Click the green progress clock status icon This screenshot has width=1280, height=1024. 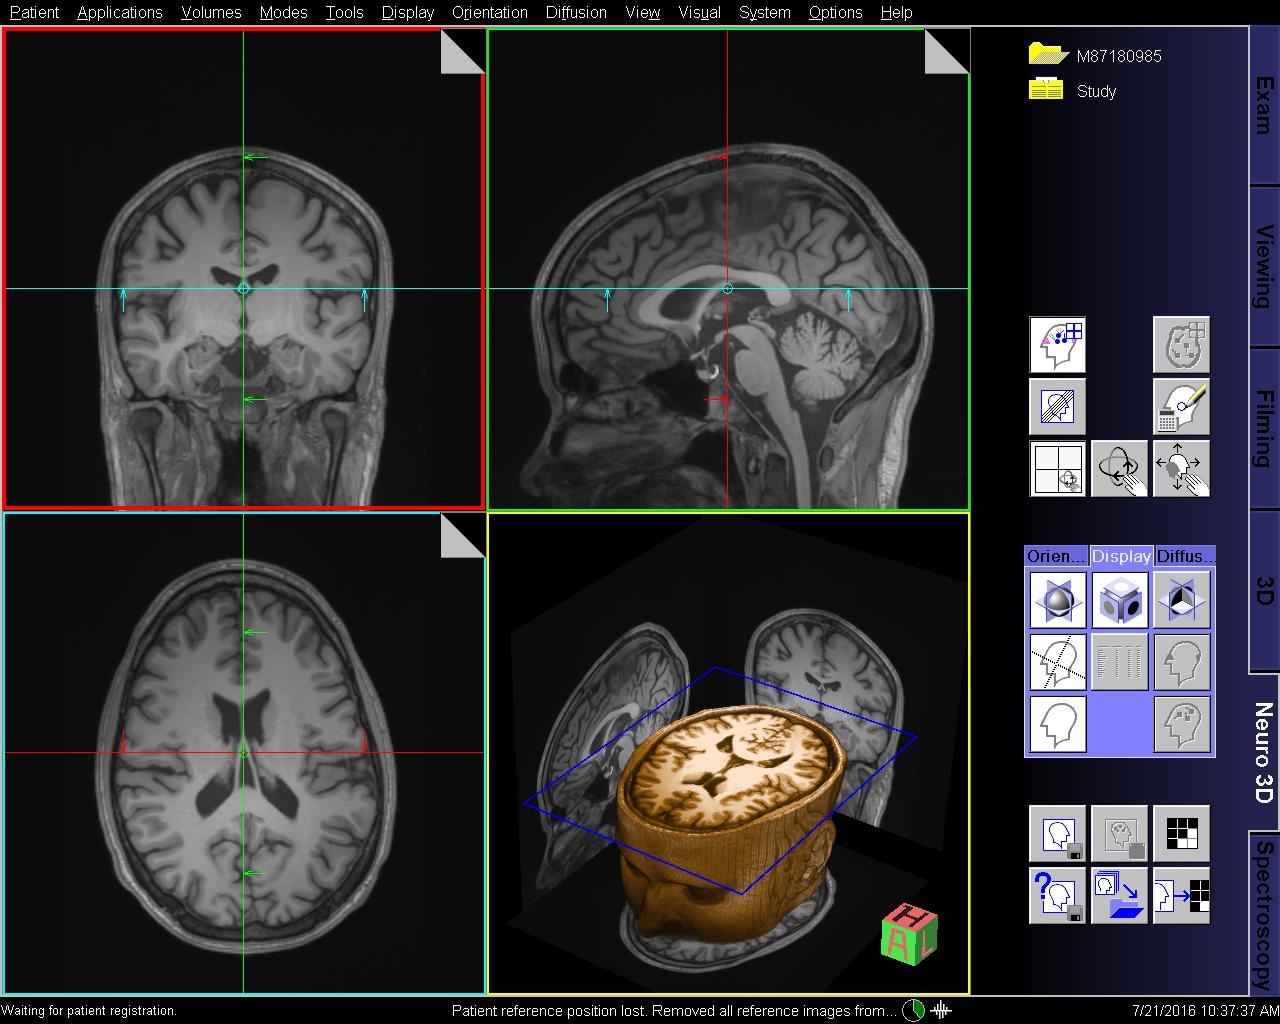[x=914, y=1010]
